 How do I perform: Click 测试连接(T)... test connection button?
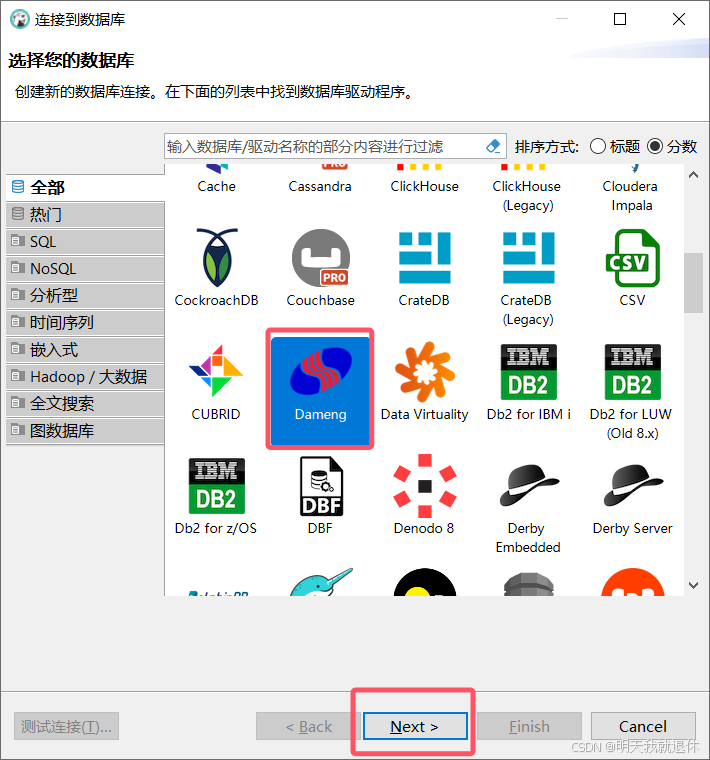tap(66, 726)
